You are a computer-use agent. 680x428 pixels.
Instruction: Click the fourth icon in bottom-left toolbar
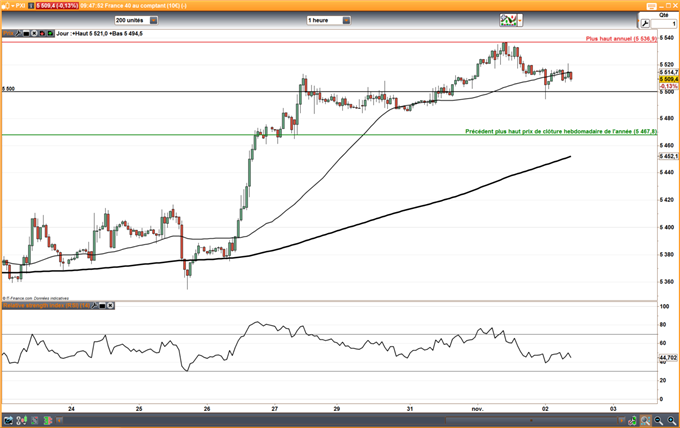tap(48, 420)
